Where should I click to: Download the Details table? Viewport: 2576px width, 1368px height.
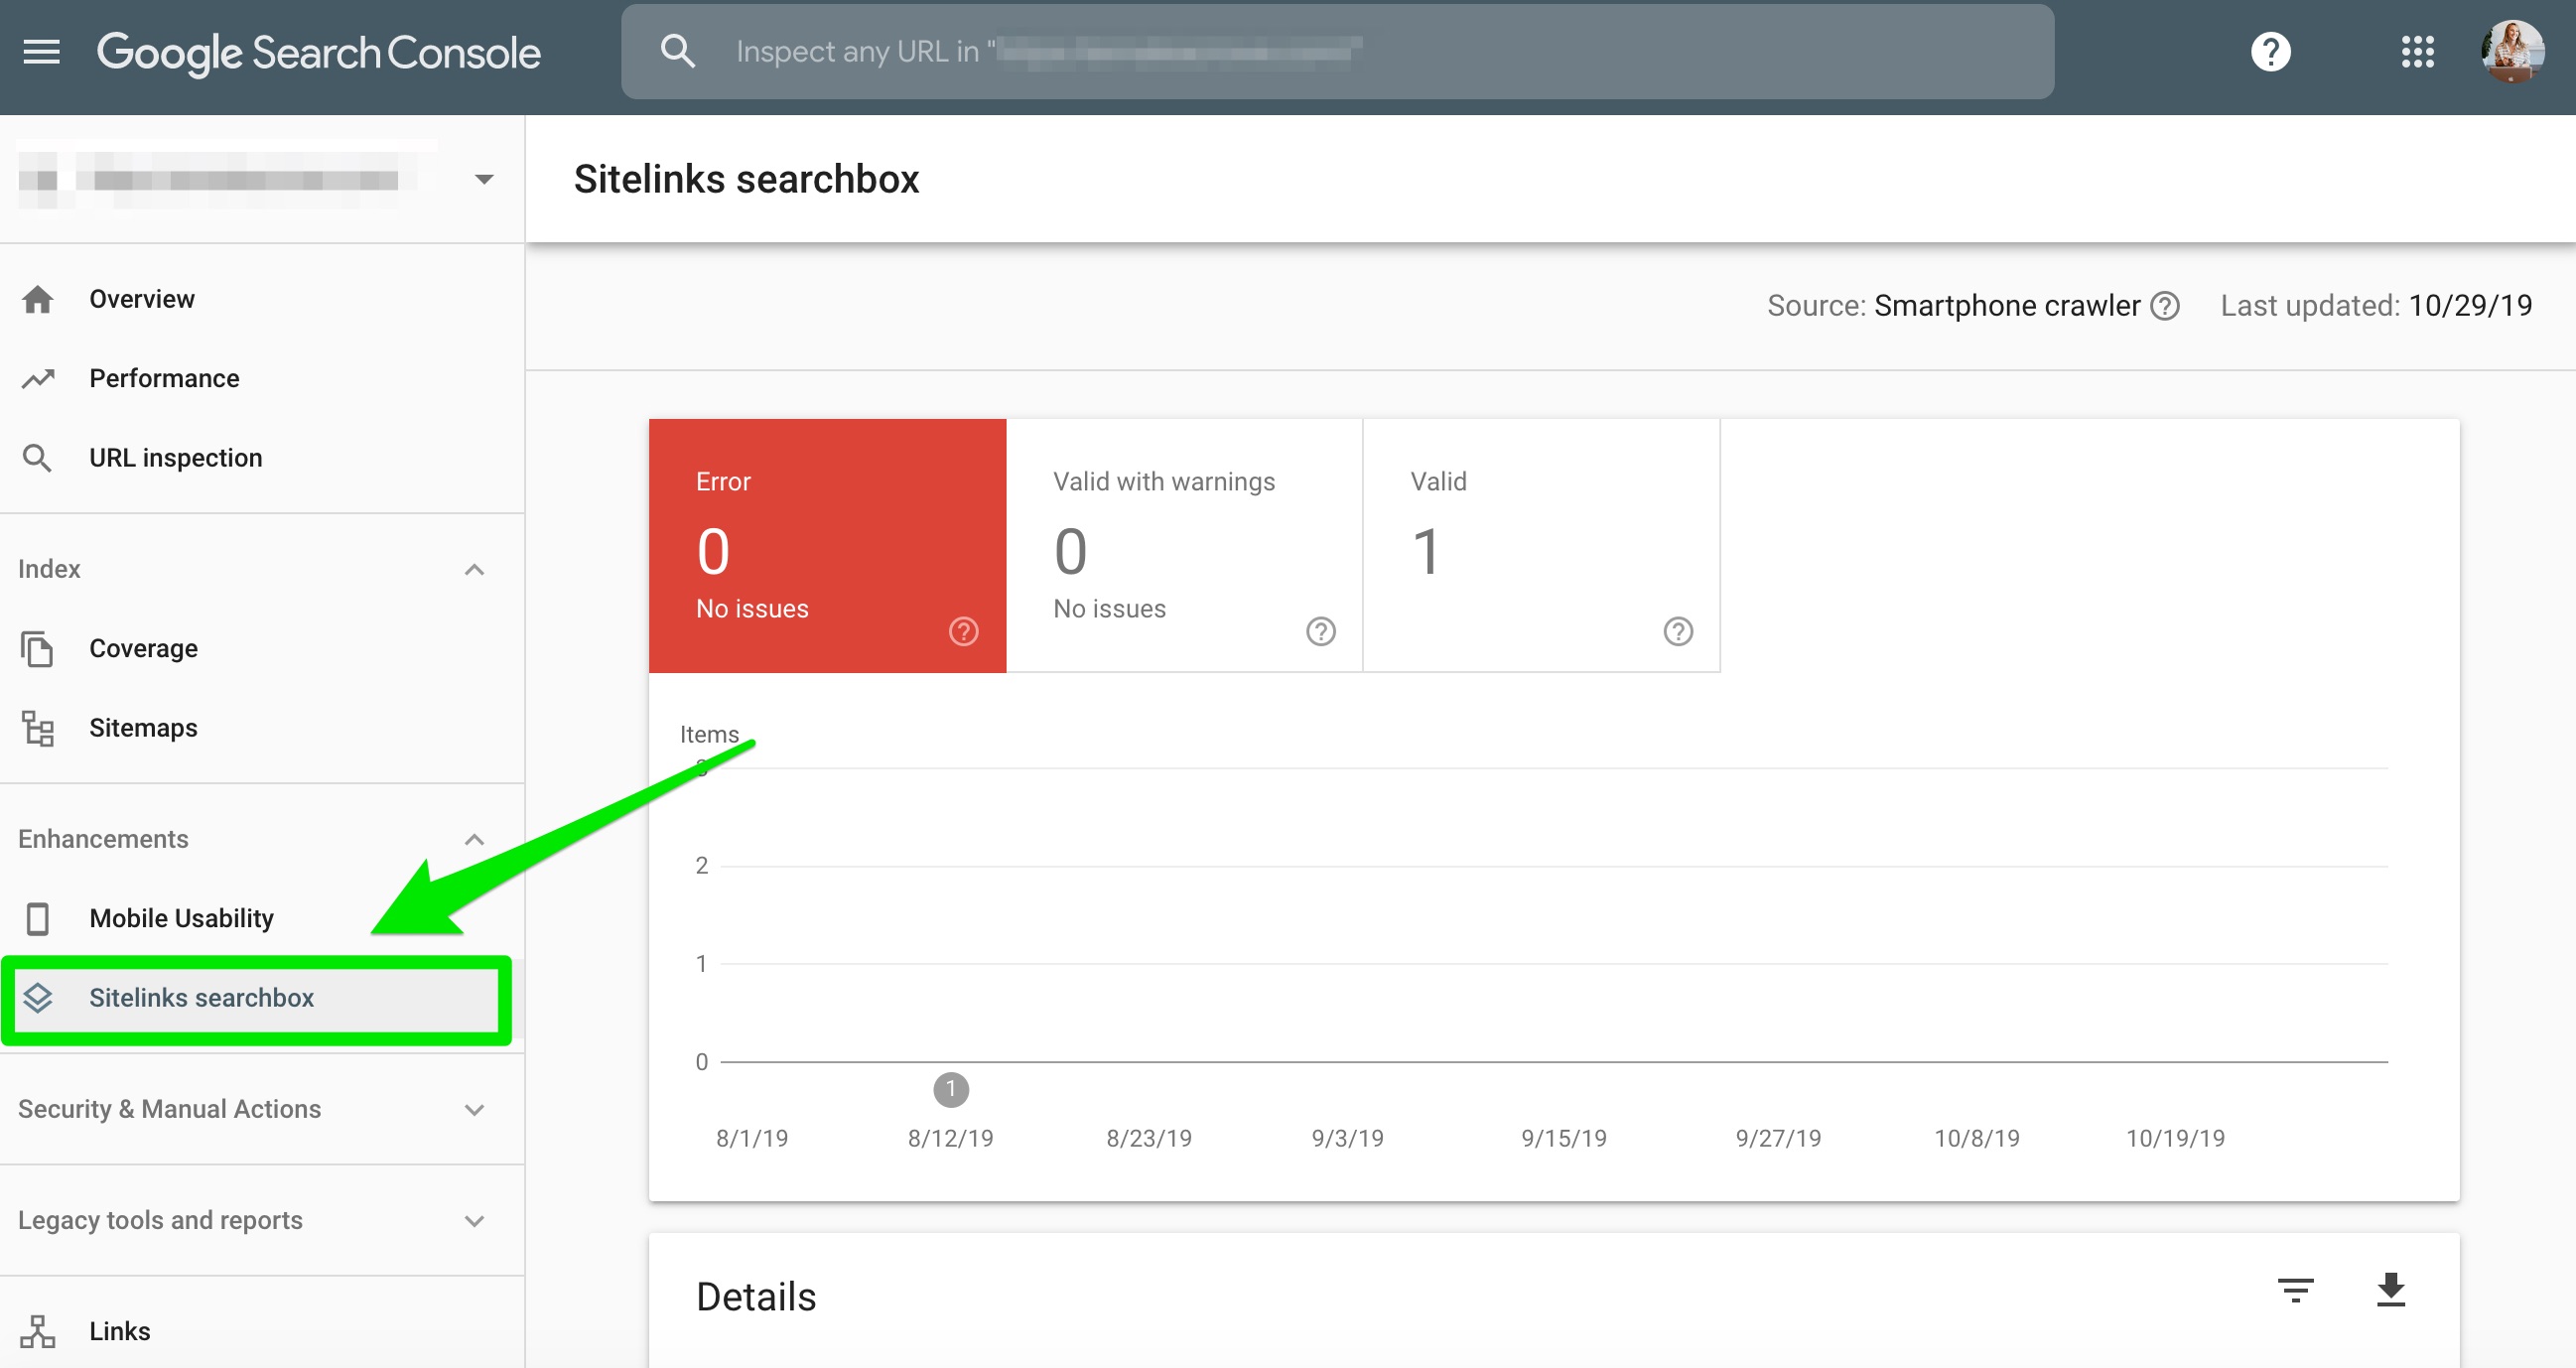(x=2390, y=1290)
